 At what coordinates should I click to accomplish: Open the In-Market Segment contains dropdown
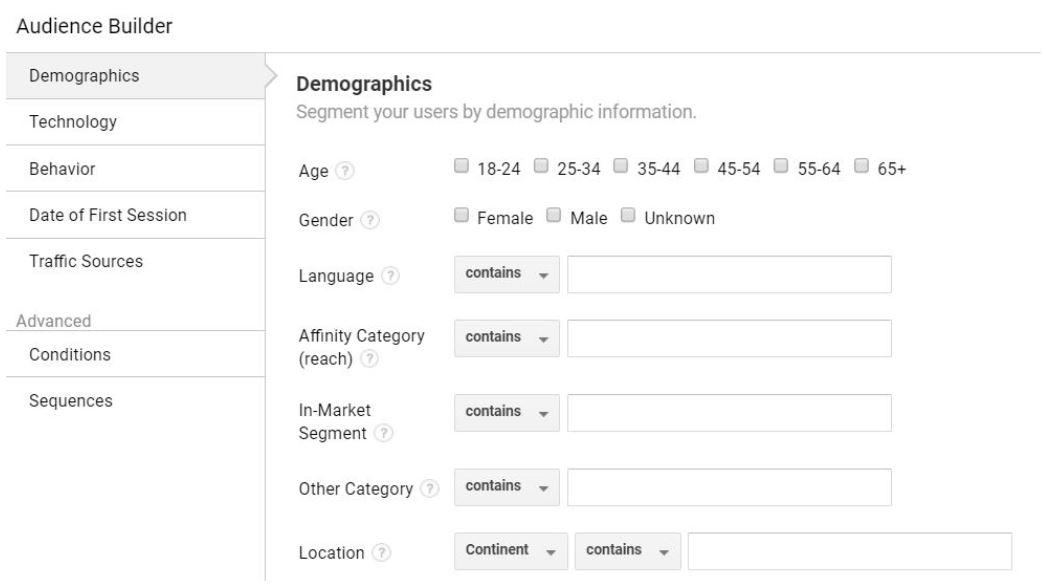tap(507, 412)
